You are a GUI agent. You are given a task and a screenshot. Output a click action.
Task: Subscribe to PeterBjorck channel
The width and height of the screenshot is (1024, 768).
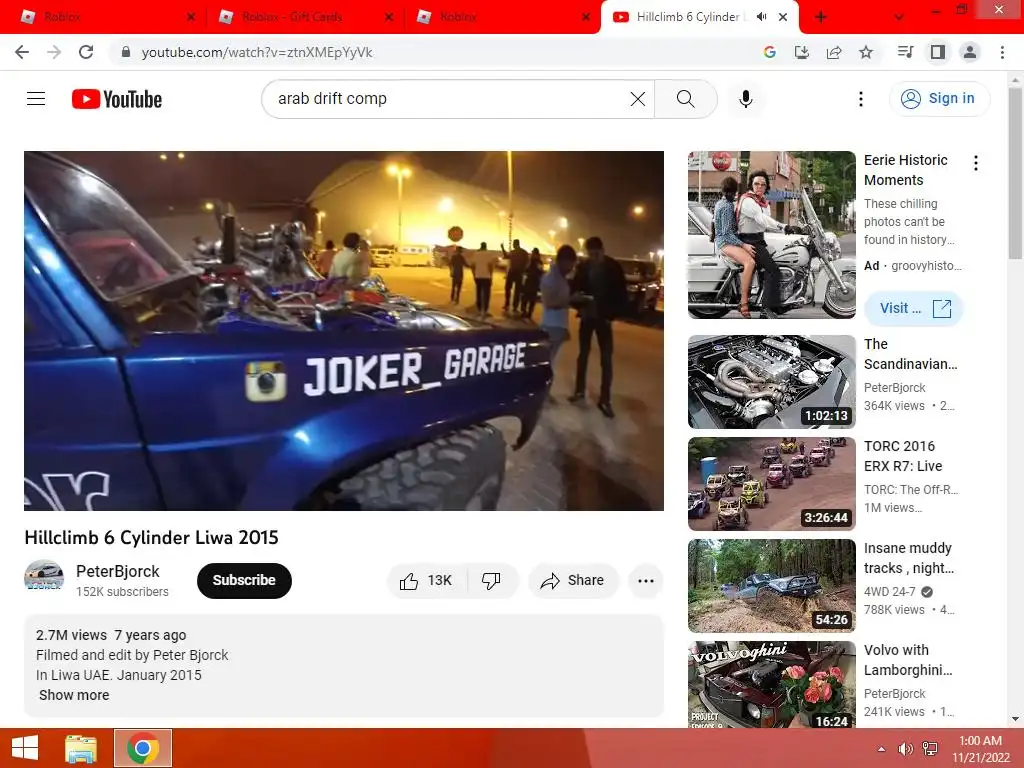[x=244, y=581]
